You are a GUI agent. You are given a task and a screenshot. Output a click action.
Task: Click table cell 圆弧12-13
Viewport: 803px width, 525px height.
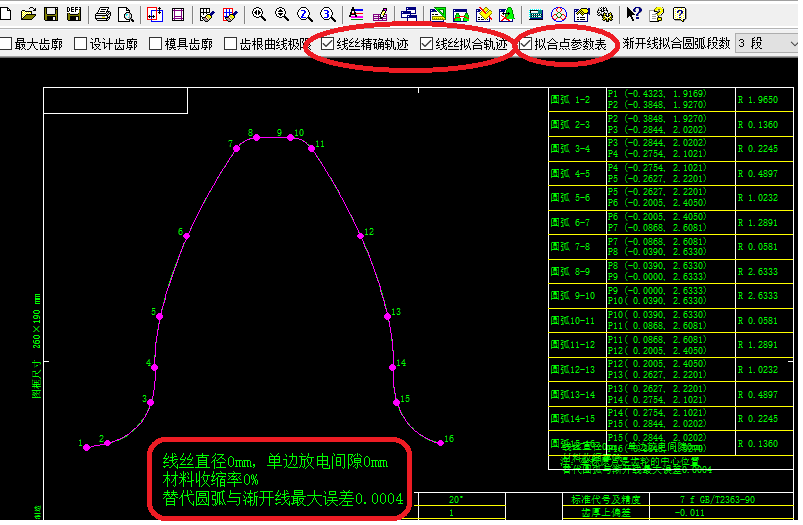577,369
